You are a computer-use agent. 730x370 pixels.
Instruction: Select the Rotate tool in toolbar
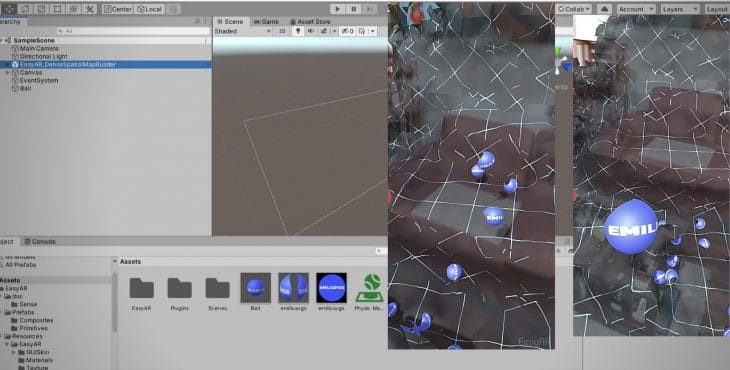coord(25,9)
